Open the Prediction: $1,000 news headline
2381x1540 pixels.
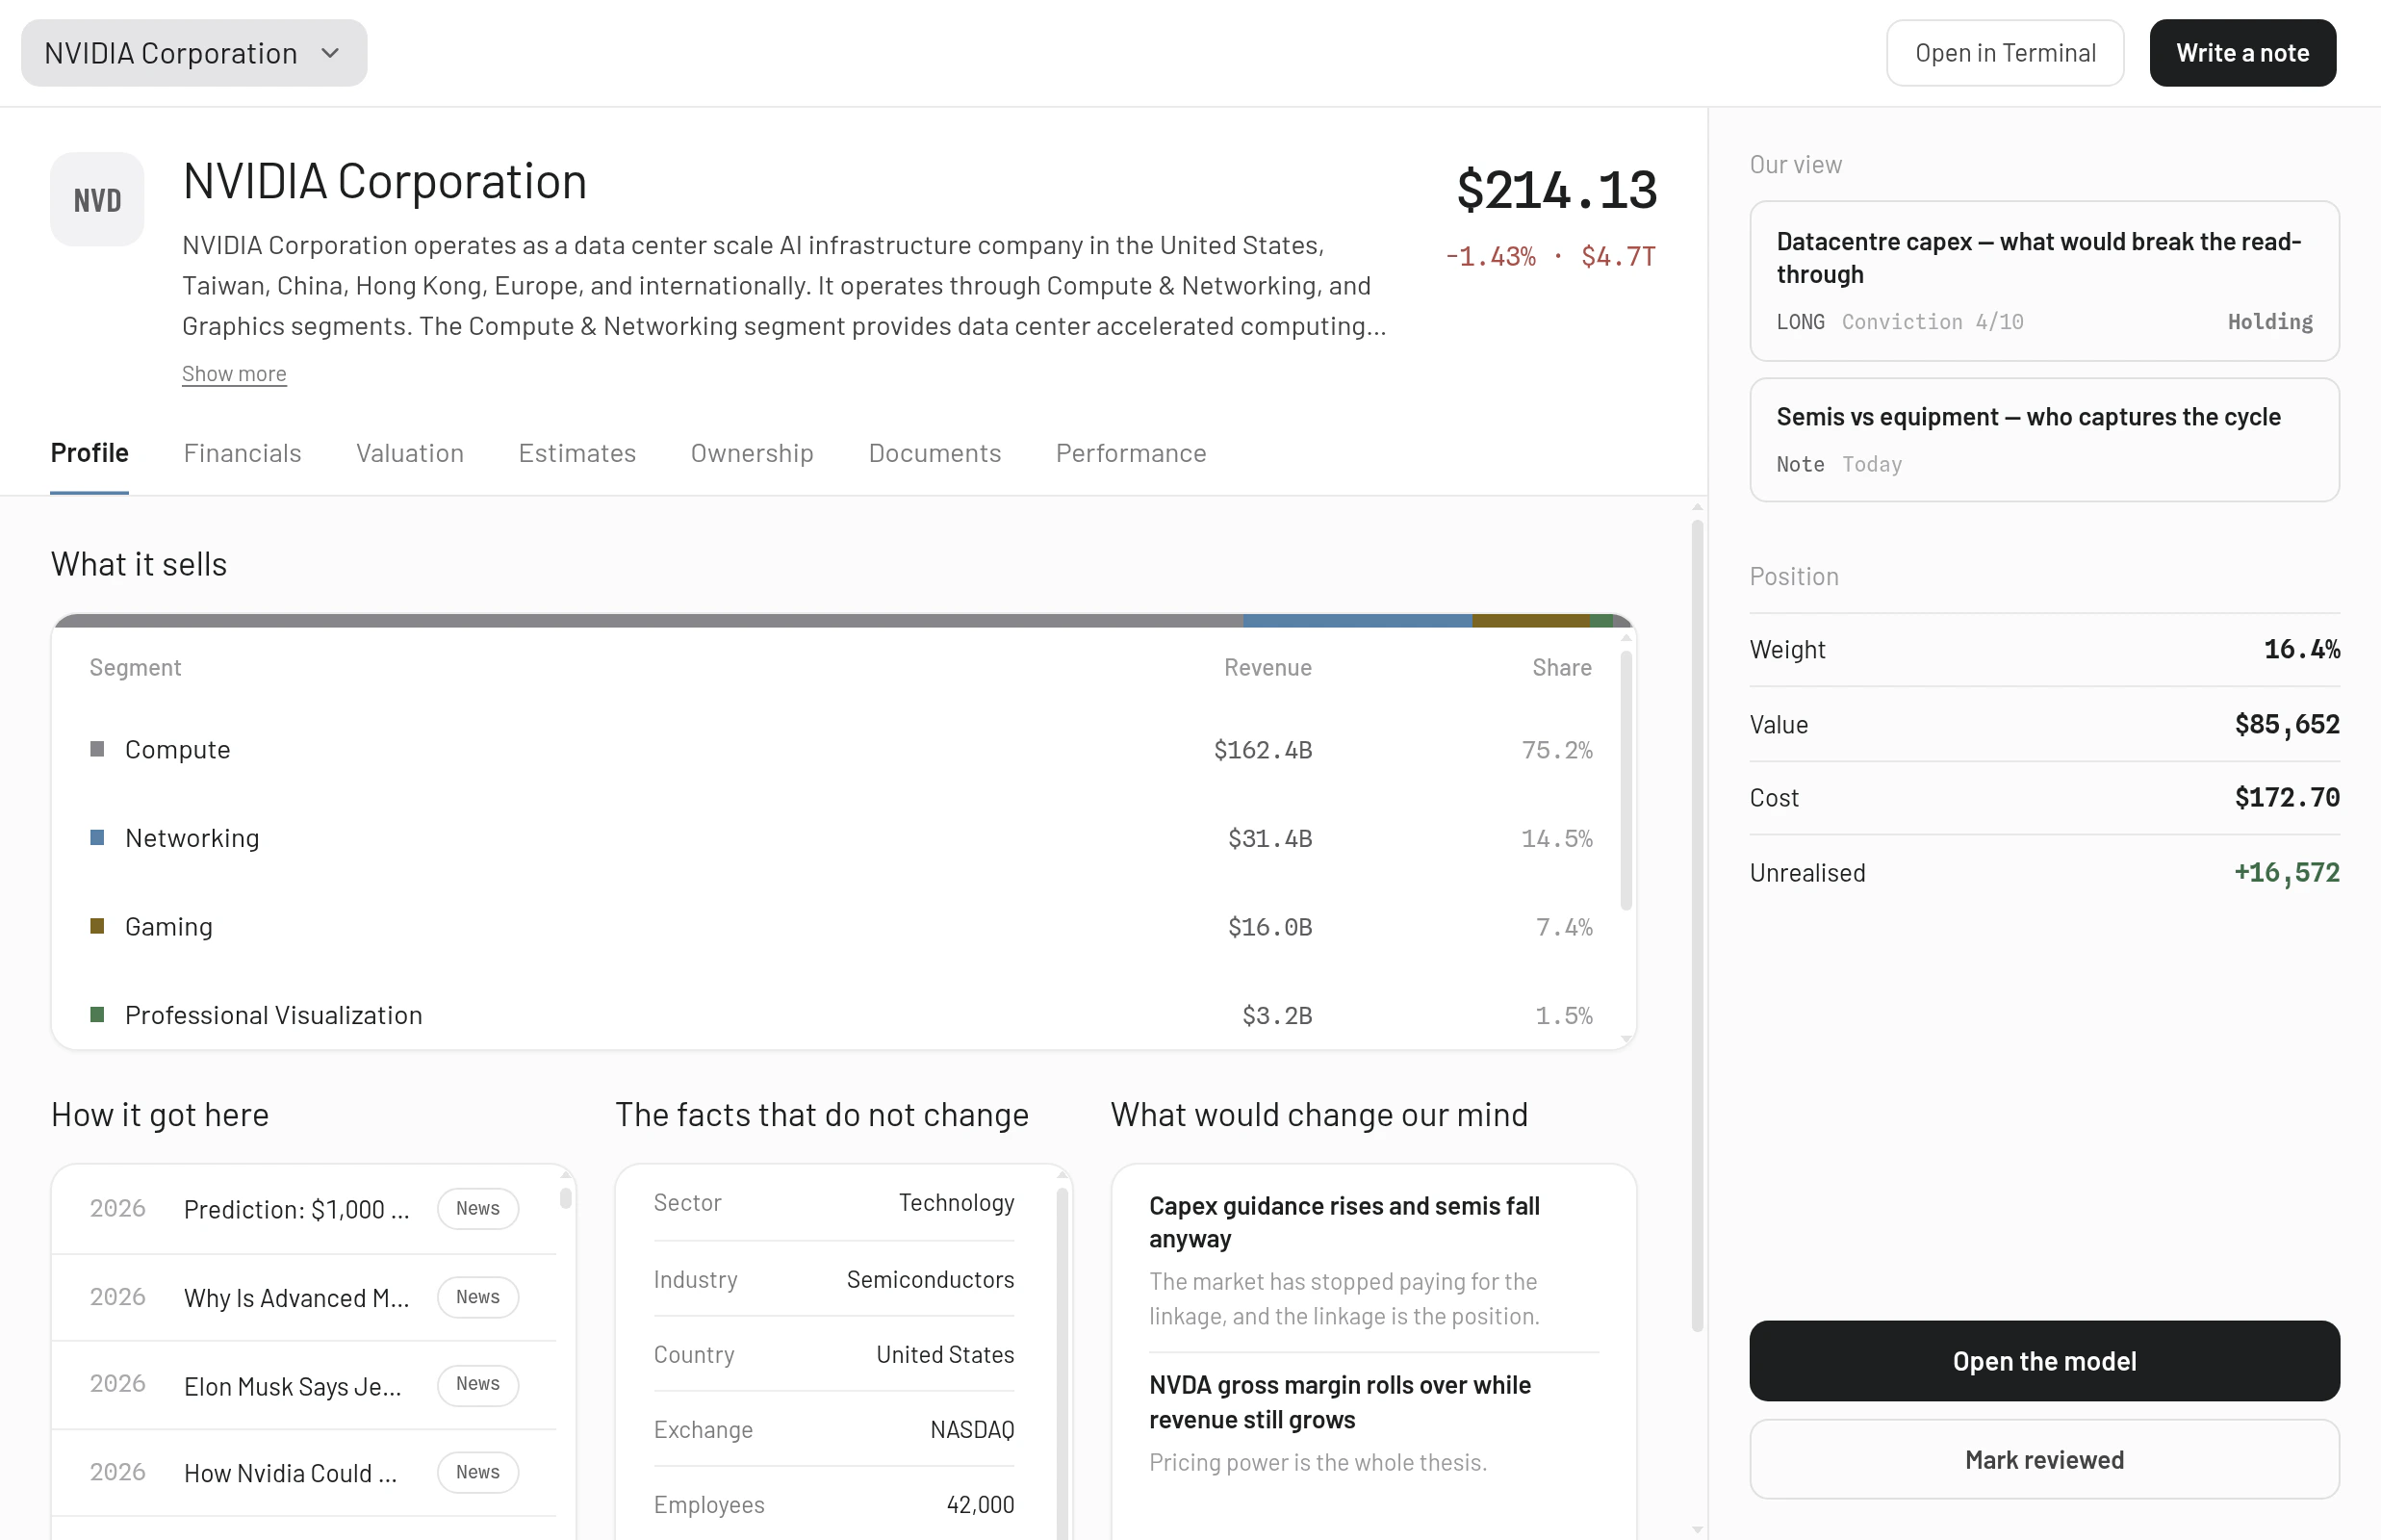[x=297, y=1210]
